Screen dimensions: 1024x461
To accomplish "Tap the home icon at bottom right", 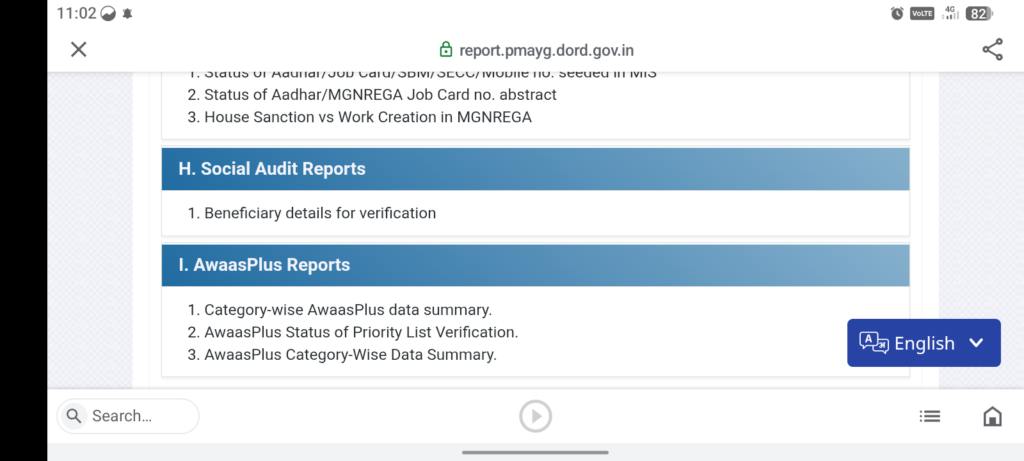I will 992,416.
